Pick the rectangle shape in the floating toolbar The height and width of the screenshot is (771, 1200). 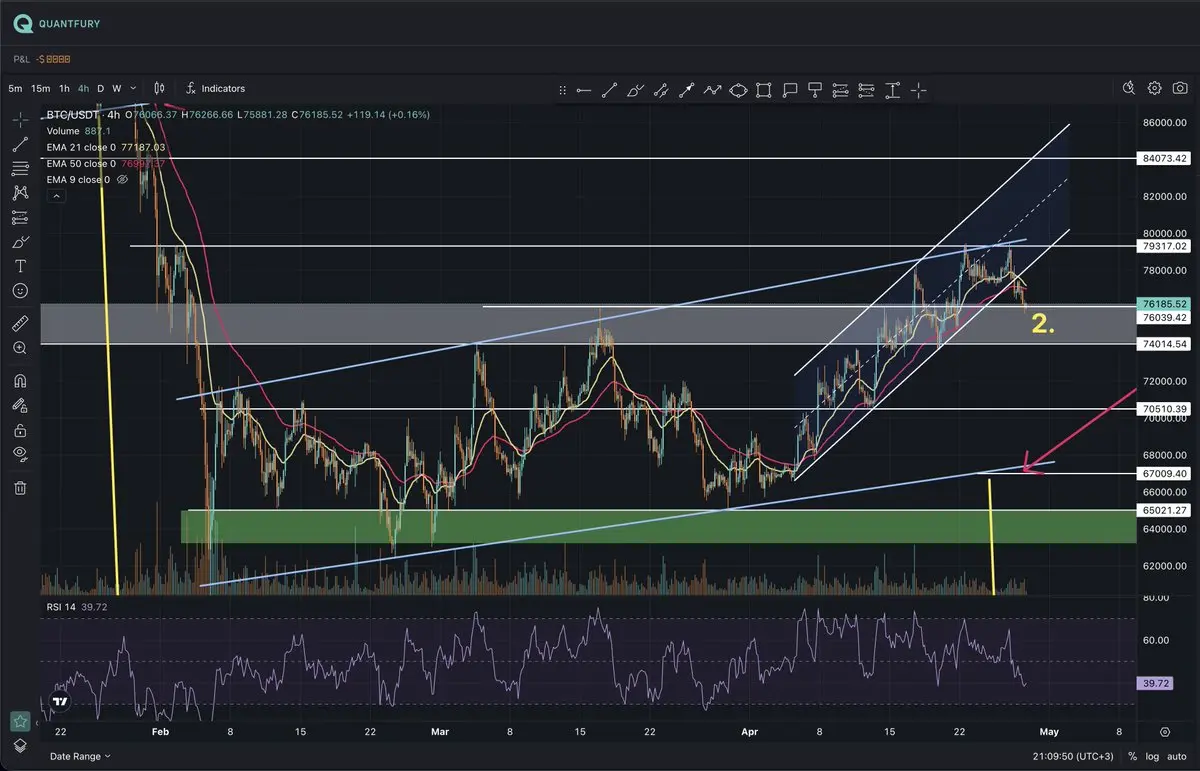764,90
